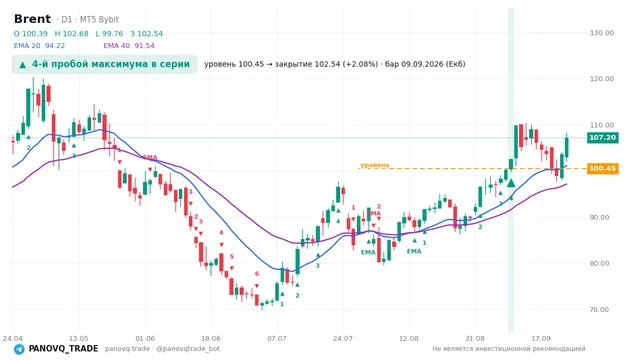Click the 'panovq.trade · @panovqtrade_bot' text
This screenshot has height=360, width=640.
[162, 349]
